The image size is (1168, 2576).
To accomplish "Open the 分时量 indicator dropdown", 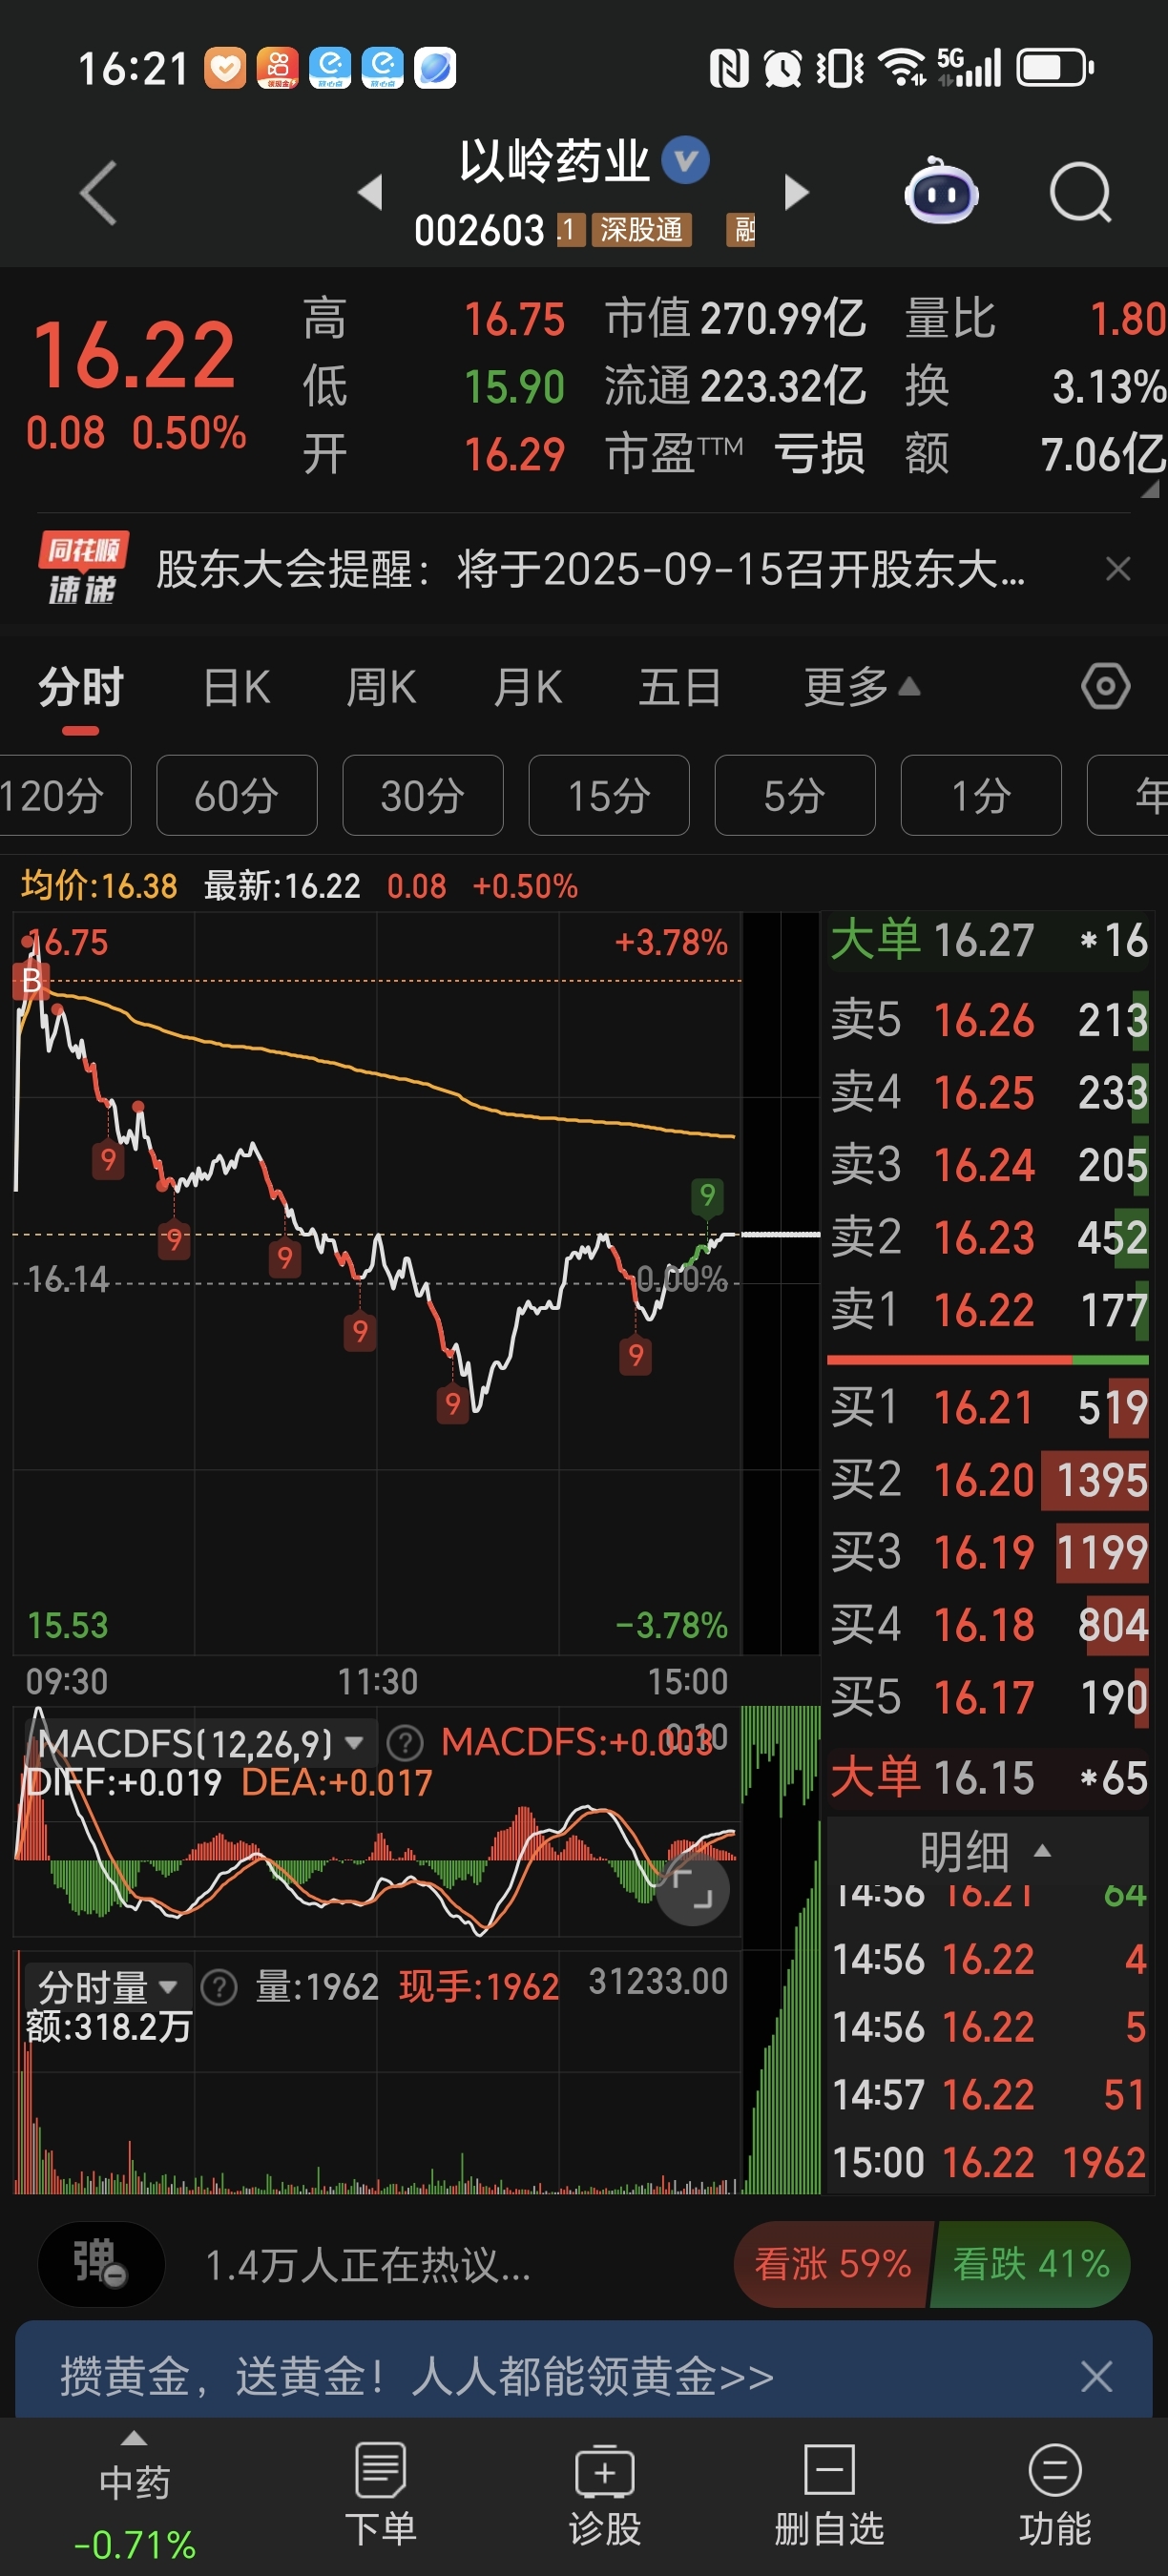I will point(107,1987).
